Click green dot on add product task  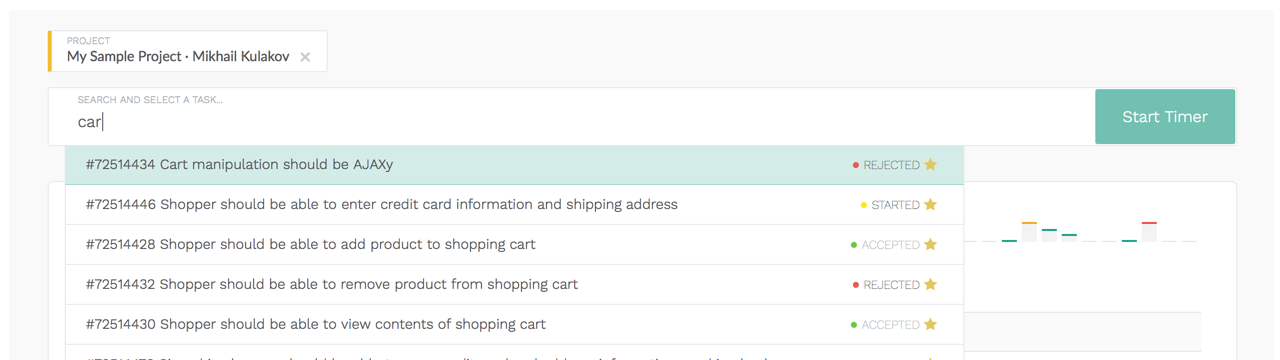[x=854, y=245]
